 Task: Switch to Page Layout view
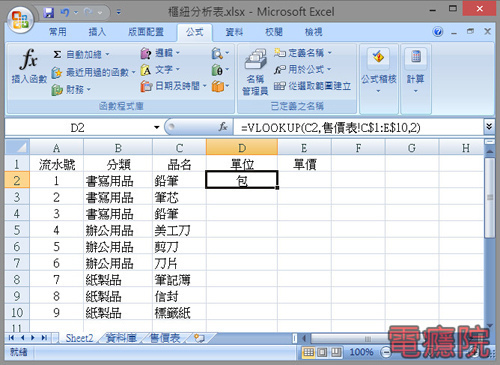322,352
